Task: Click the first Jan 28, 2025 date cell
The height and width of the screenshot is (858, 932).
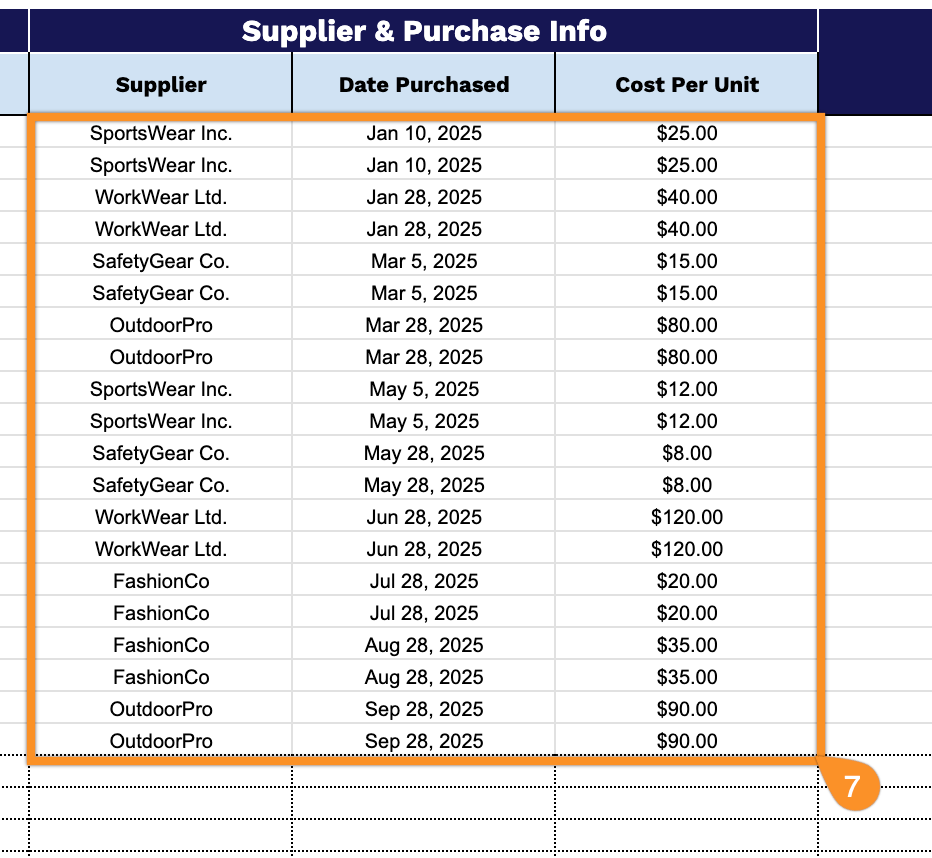Action: (424, 197)
